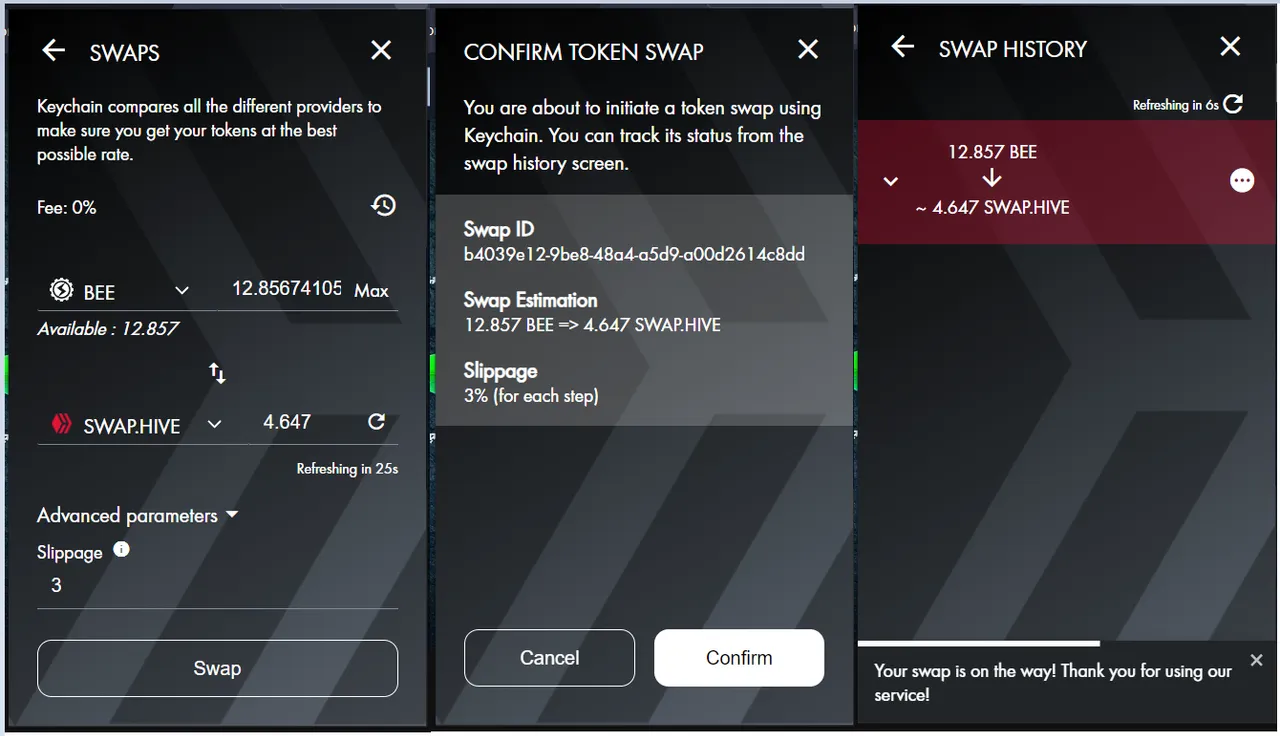The image size is (1280, 736).
Task: Click the 'Available : 12.857' balance text
Action: coord(108,328)
